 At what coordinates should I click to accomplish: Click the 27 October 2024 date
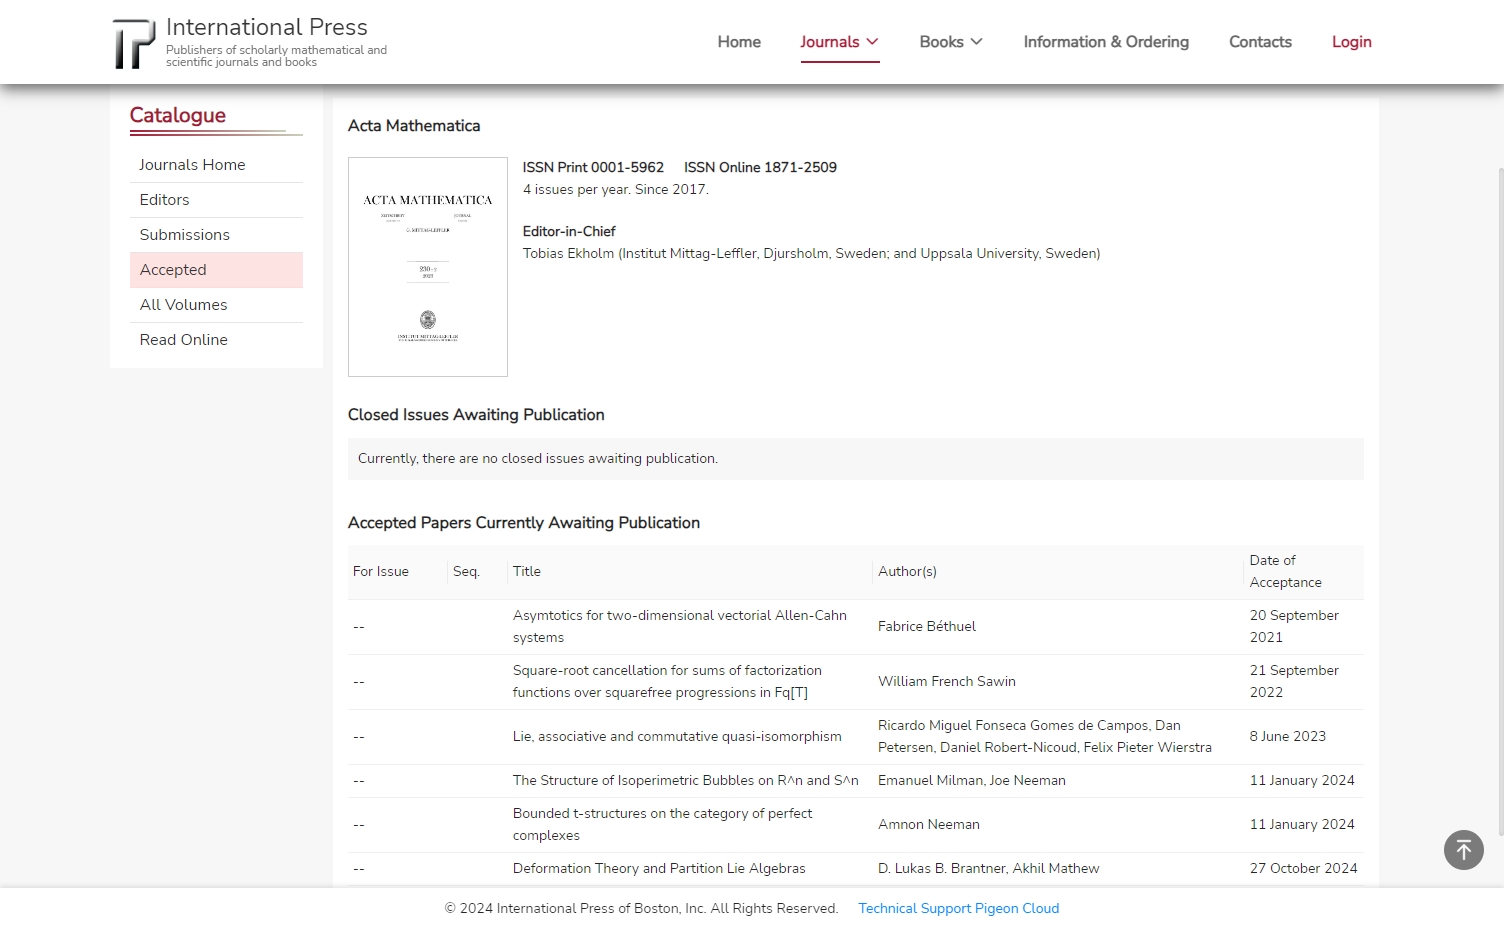[x=1304, y=869]
